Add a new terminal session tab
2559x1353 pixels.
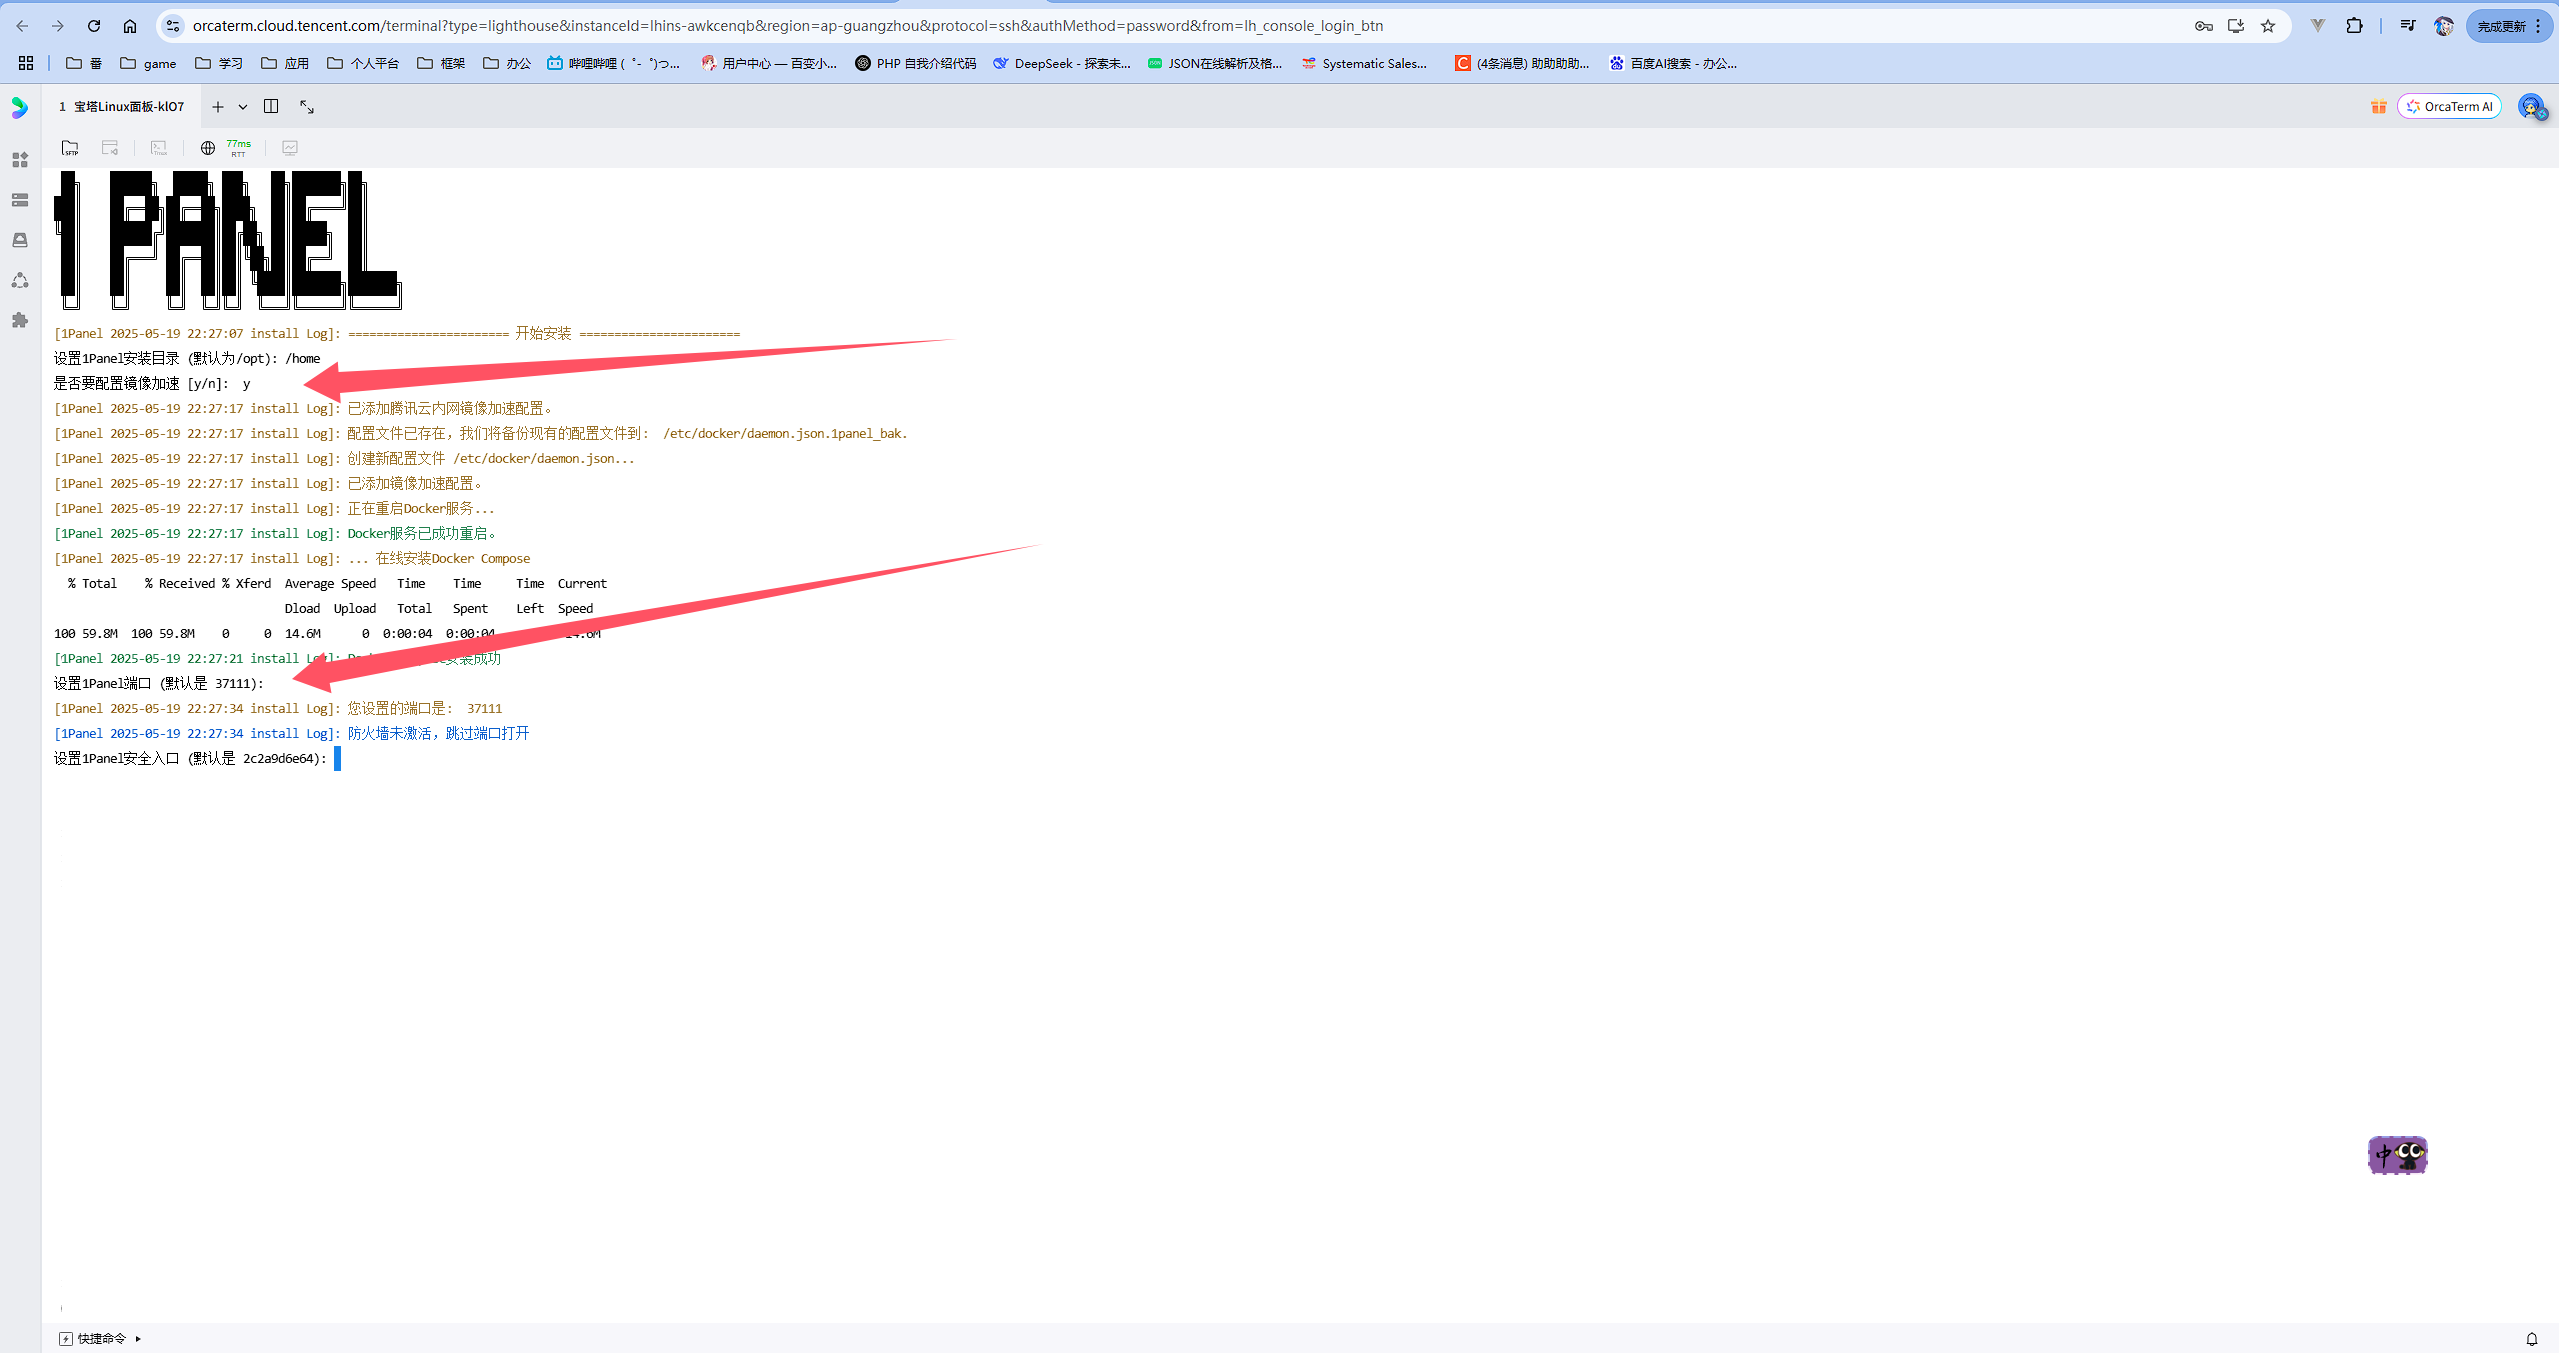pos(217,107)
